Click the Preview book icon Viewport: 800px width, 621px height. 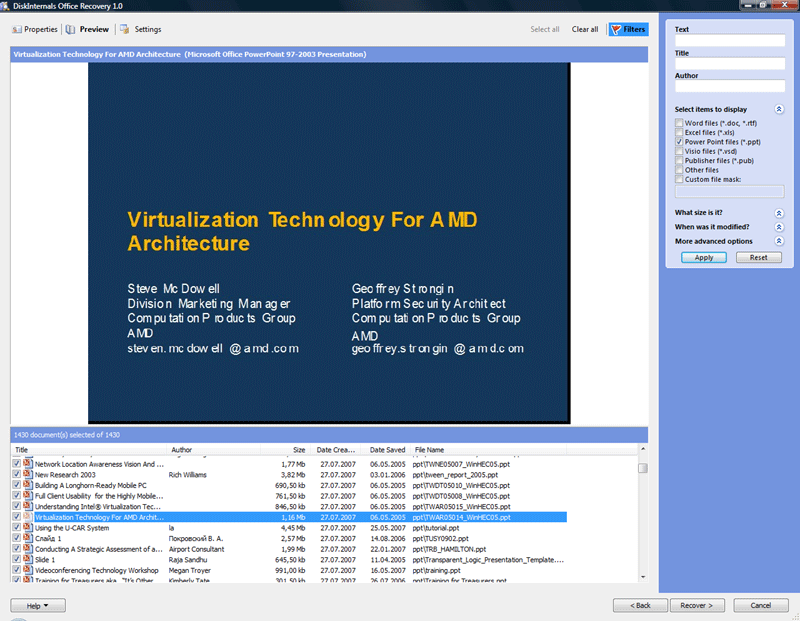[71, 30]
